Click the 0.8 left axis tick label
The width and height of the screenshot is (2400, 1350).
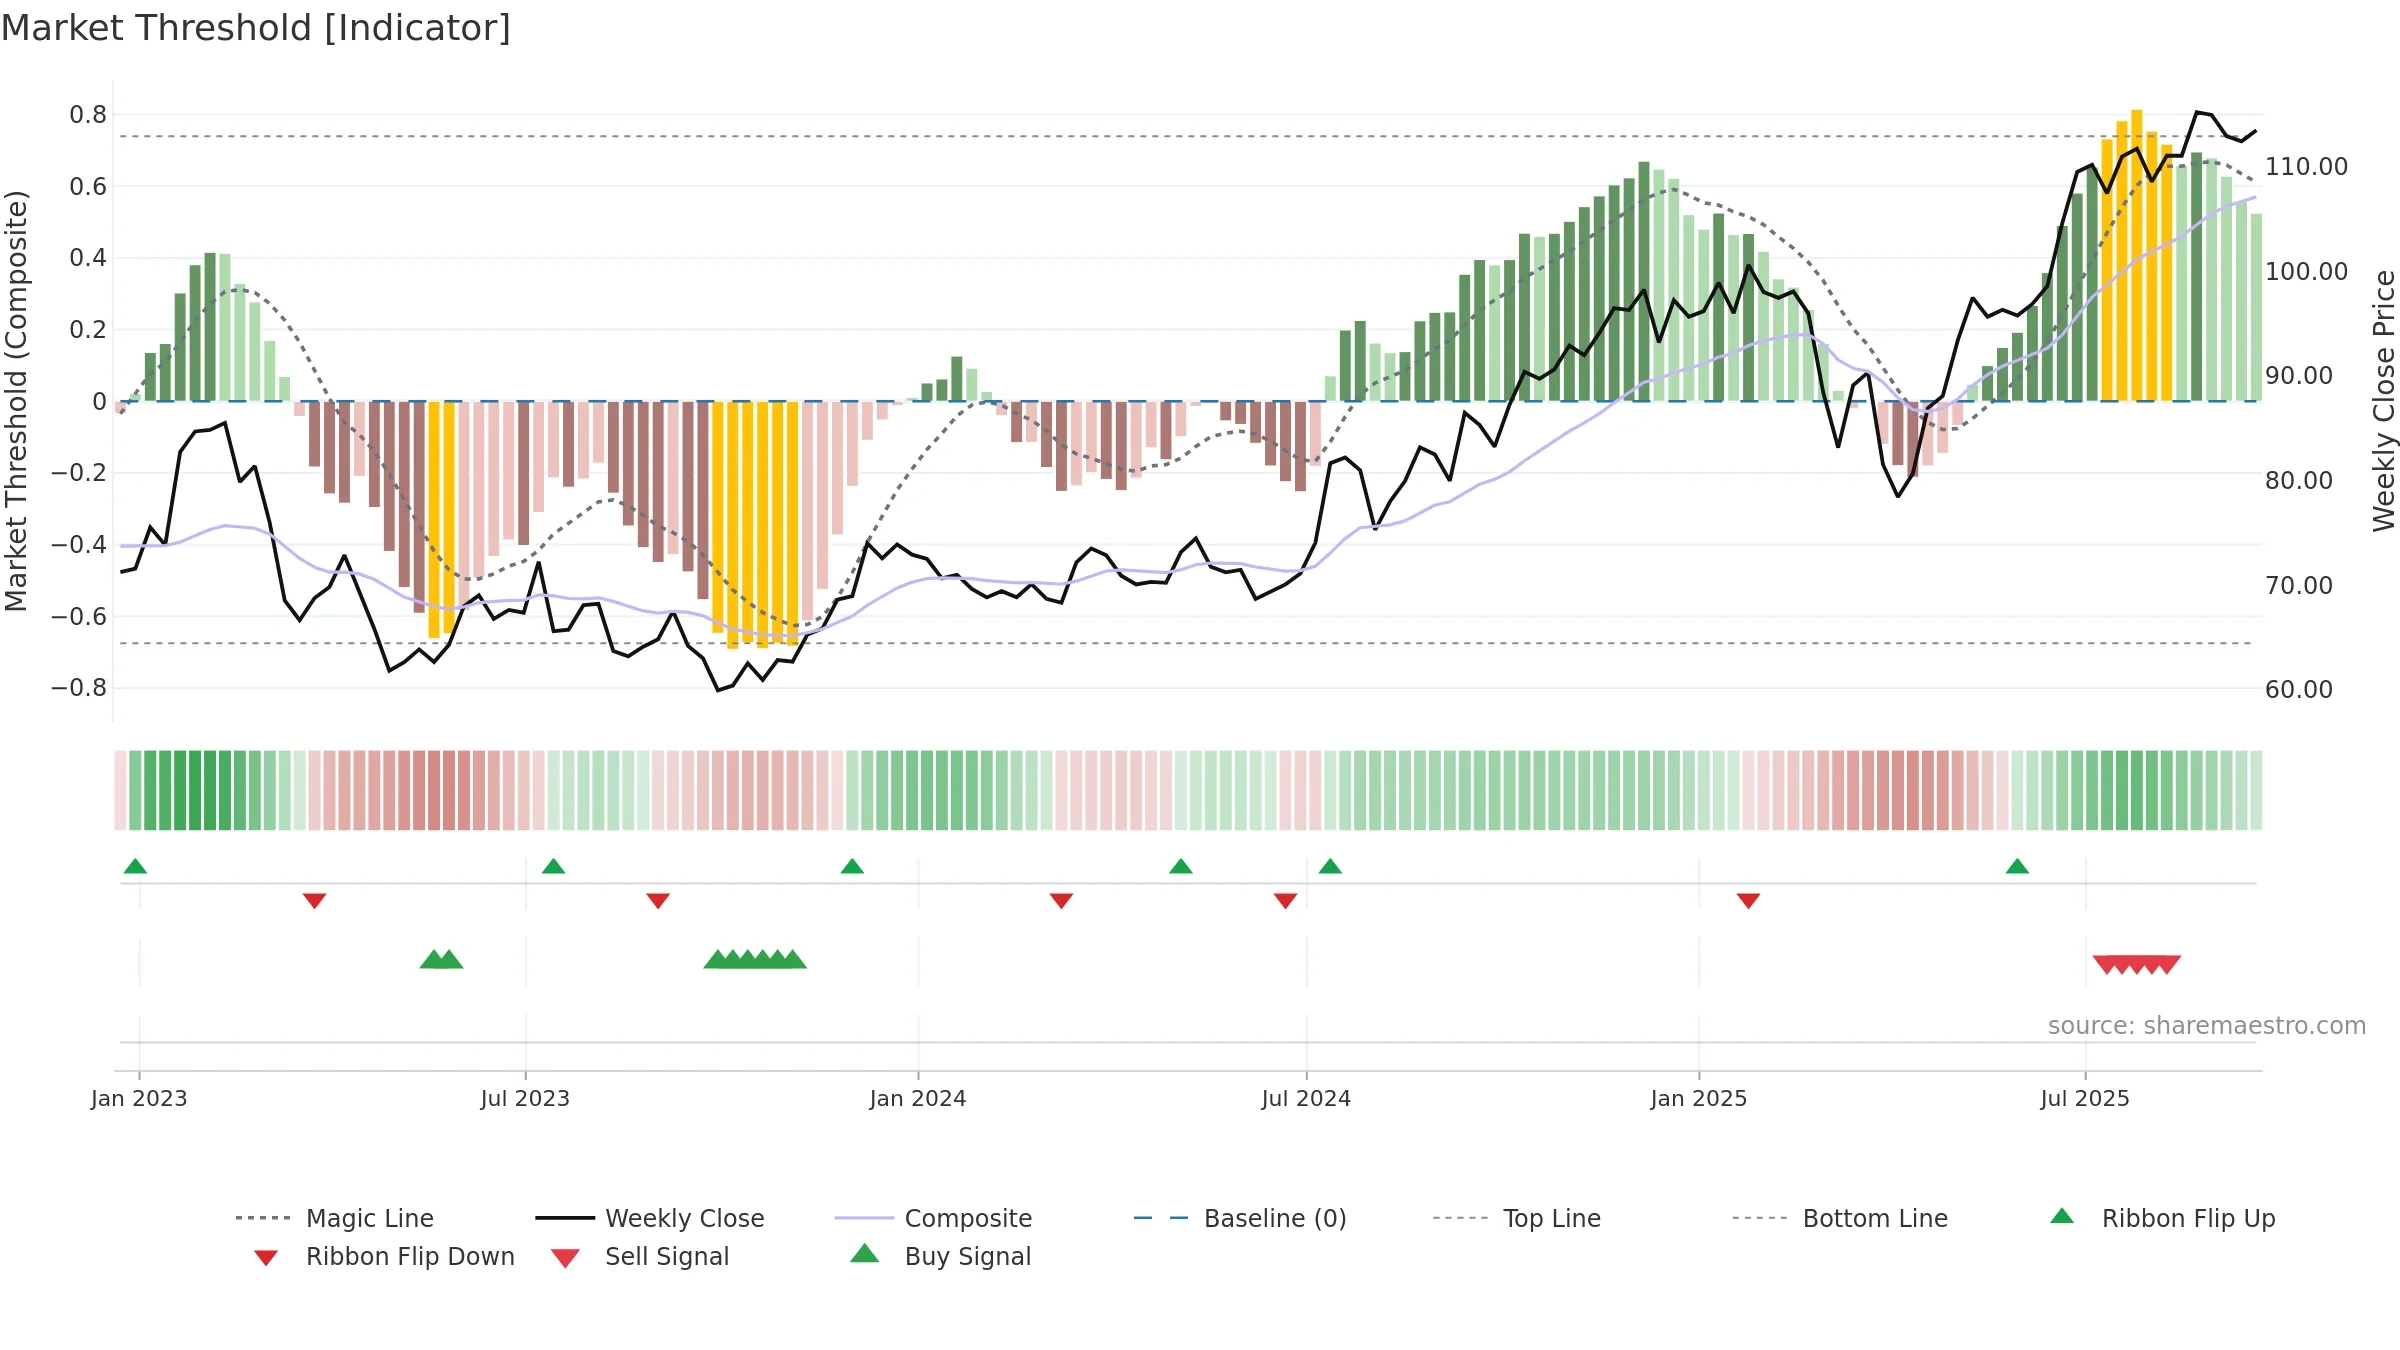coord(88,115)
